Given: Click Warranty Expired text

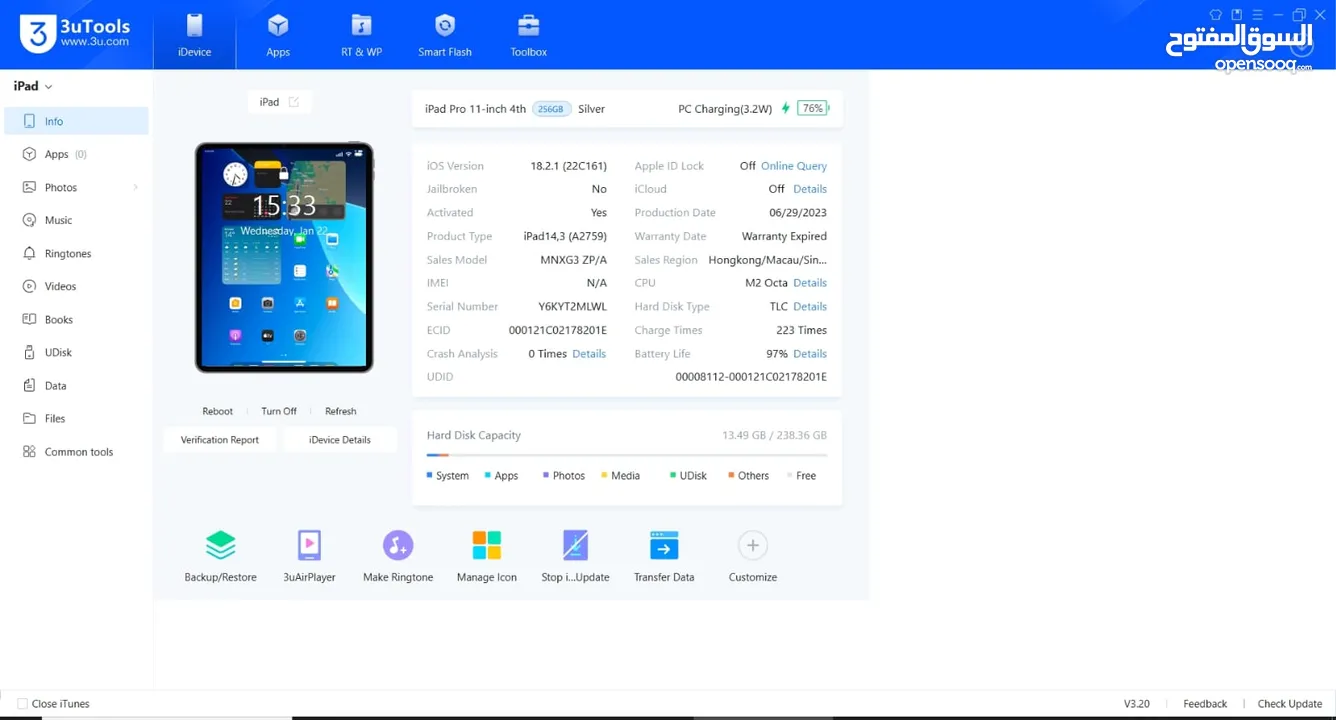Looking at the screenshot, I should click(784, 236).
